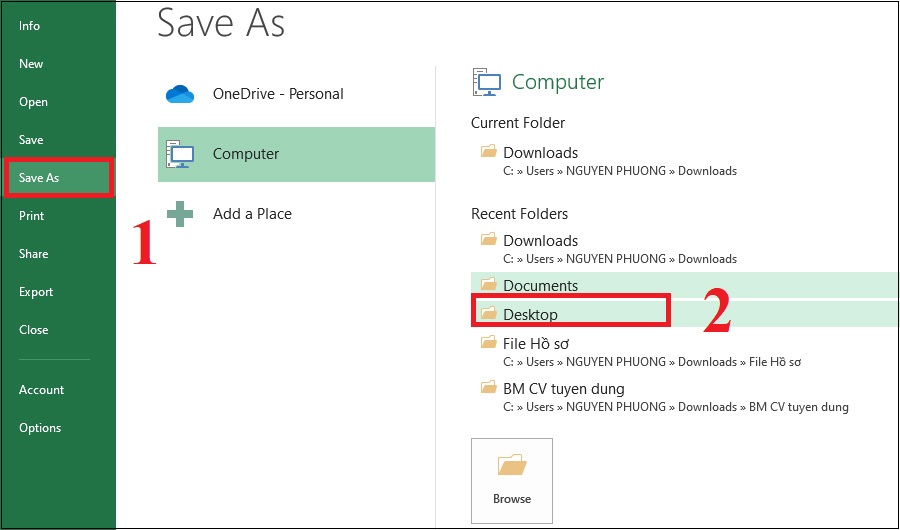Open Account settings in sidebar
The width and height of the screenshot is (900, 530).
[41, 390]
